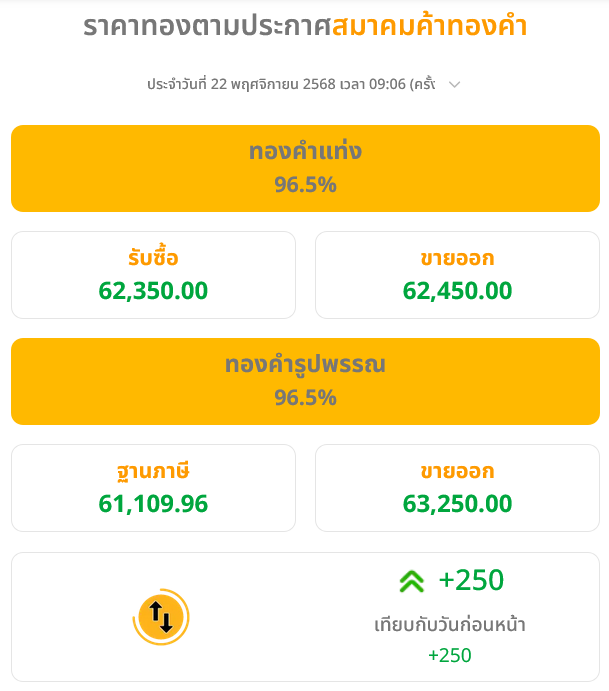This screenshot has height=691, width=609.
Task: Click the small +250 below comparison text
Action: (x=450, y=656)
